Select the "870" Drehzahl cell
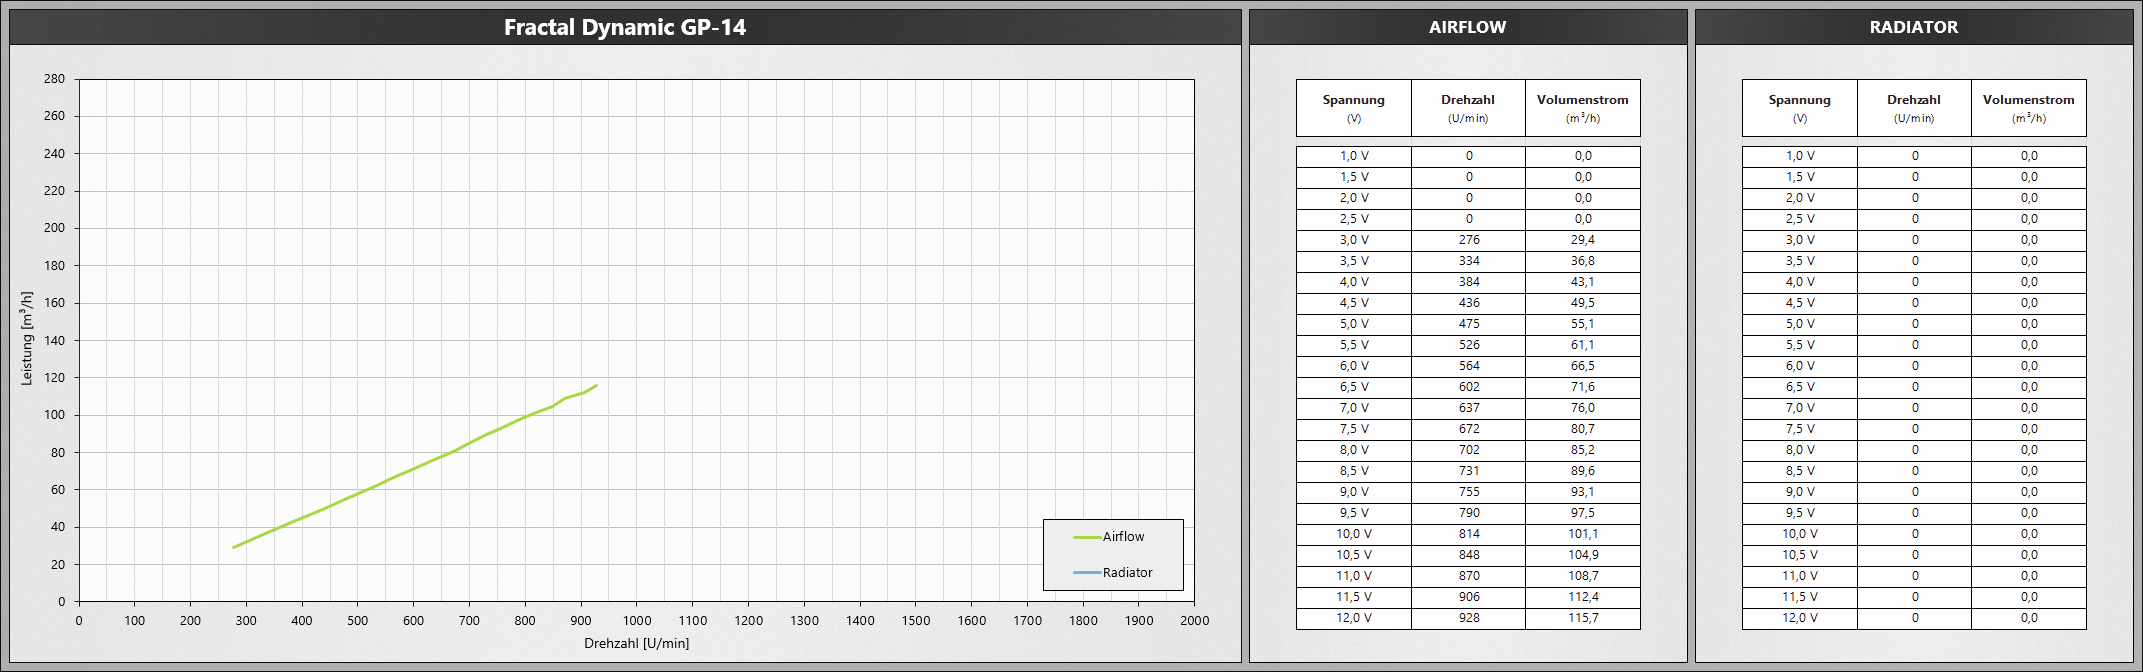Image resolution: width=2143 pixels, height=672 pixels. pos(1468,576)
